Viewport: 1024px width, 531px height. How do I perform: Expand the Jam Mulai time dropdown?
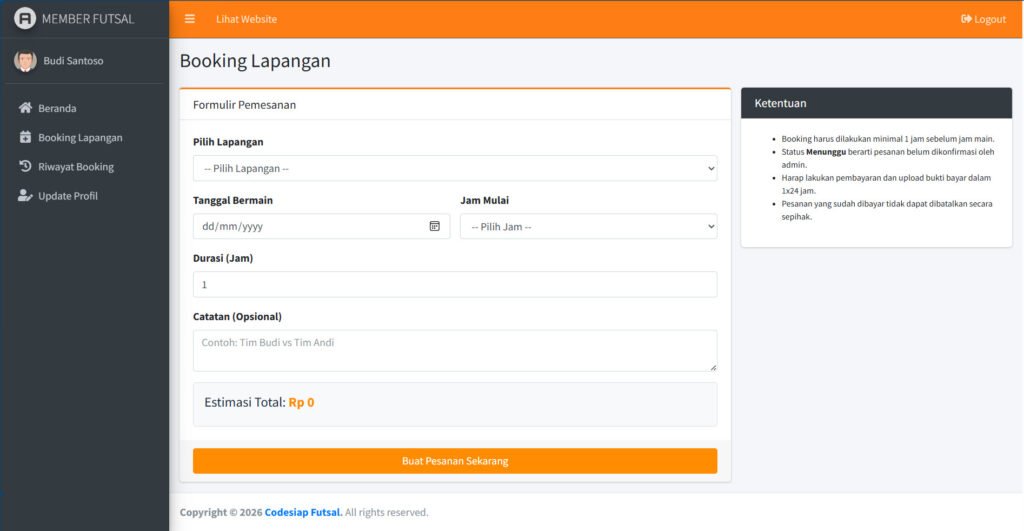click(x=588, y=226)
